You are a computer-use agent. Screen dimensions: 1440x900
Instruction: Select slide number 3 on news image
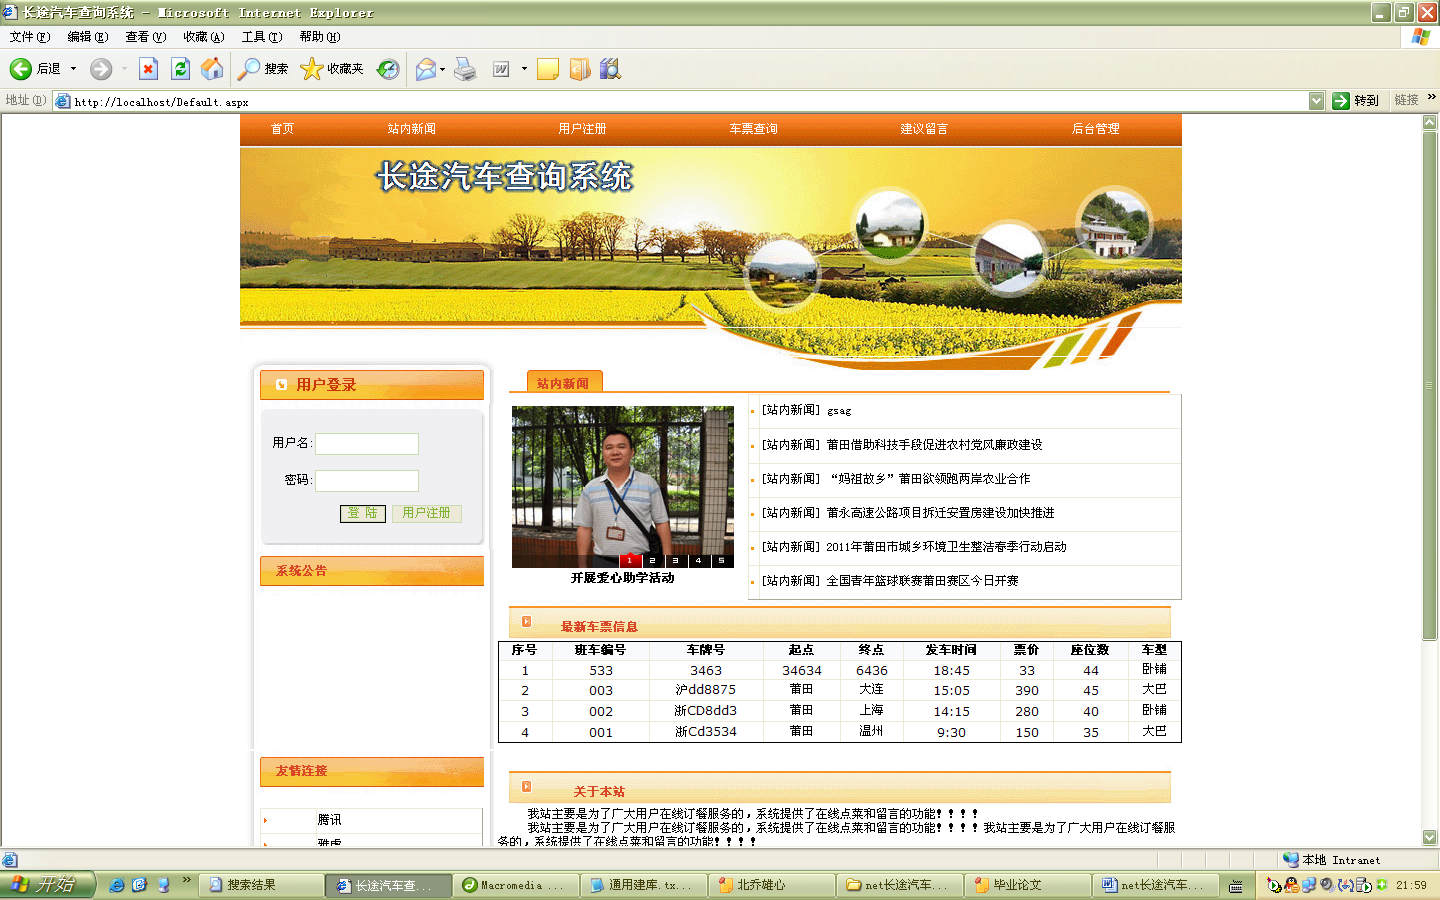coord(675,561)
